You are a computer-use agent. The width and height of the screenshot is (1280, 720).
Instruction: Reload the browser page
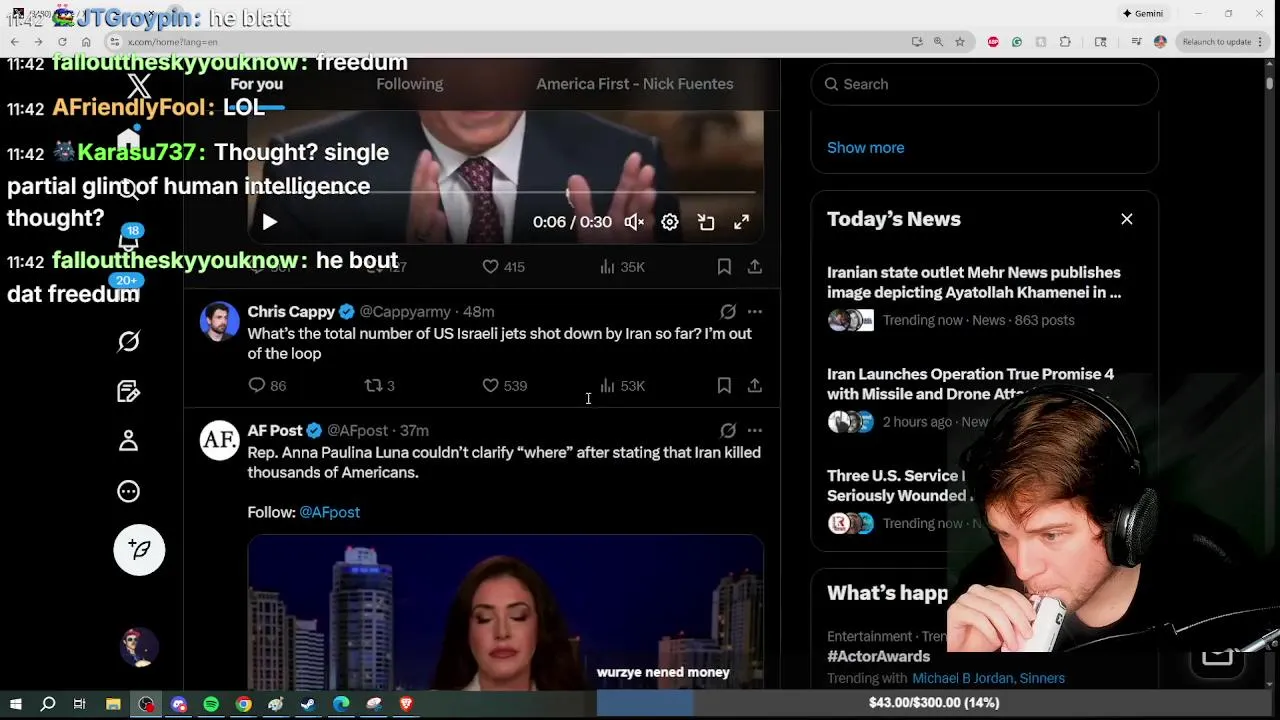(62, 42)
